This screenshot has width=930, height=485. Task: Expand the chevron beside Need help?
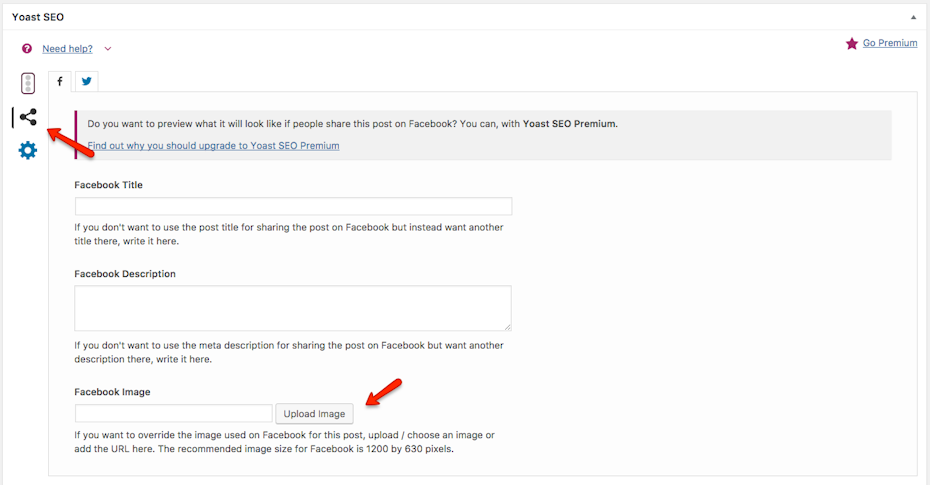[108, 49]
